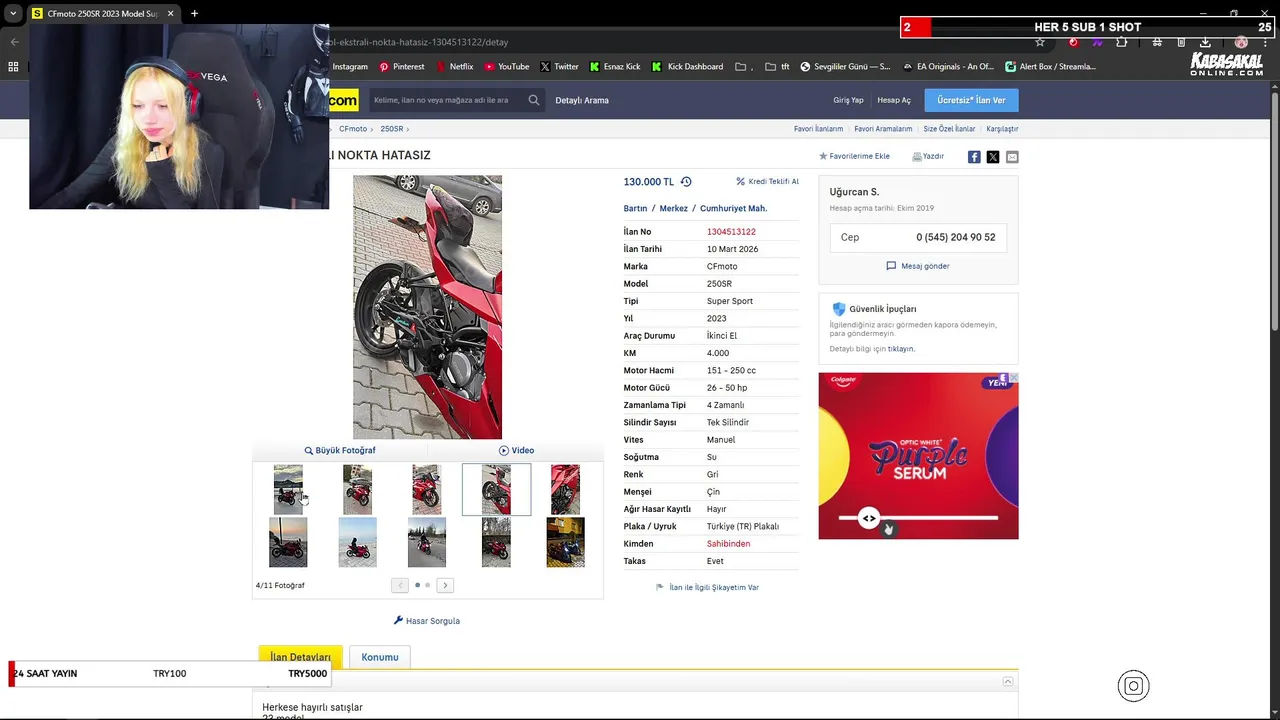Image resolution: width=1280 pixels, height=720 pixels.
Task: Collapse the listing details section arrow
Action: pyautogui.click(x=1008, y=681)
